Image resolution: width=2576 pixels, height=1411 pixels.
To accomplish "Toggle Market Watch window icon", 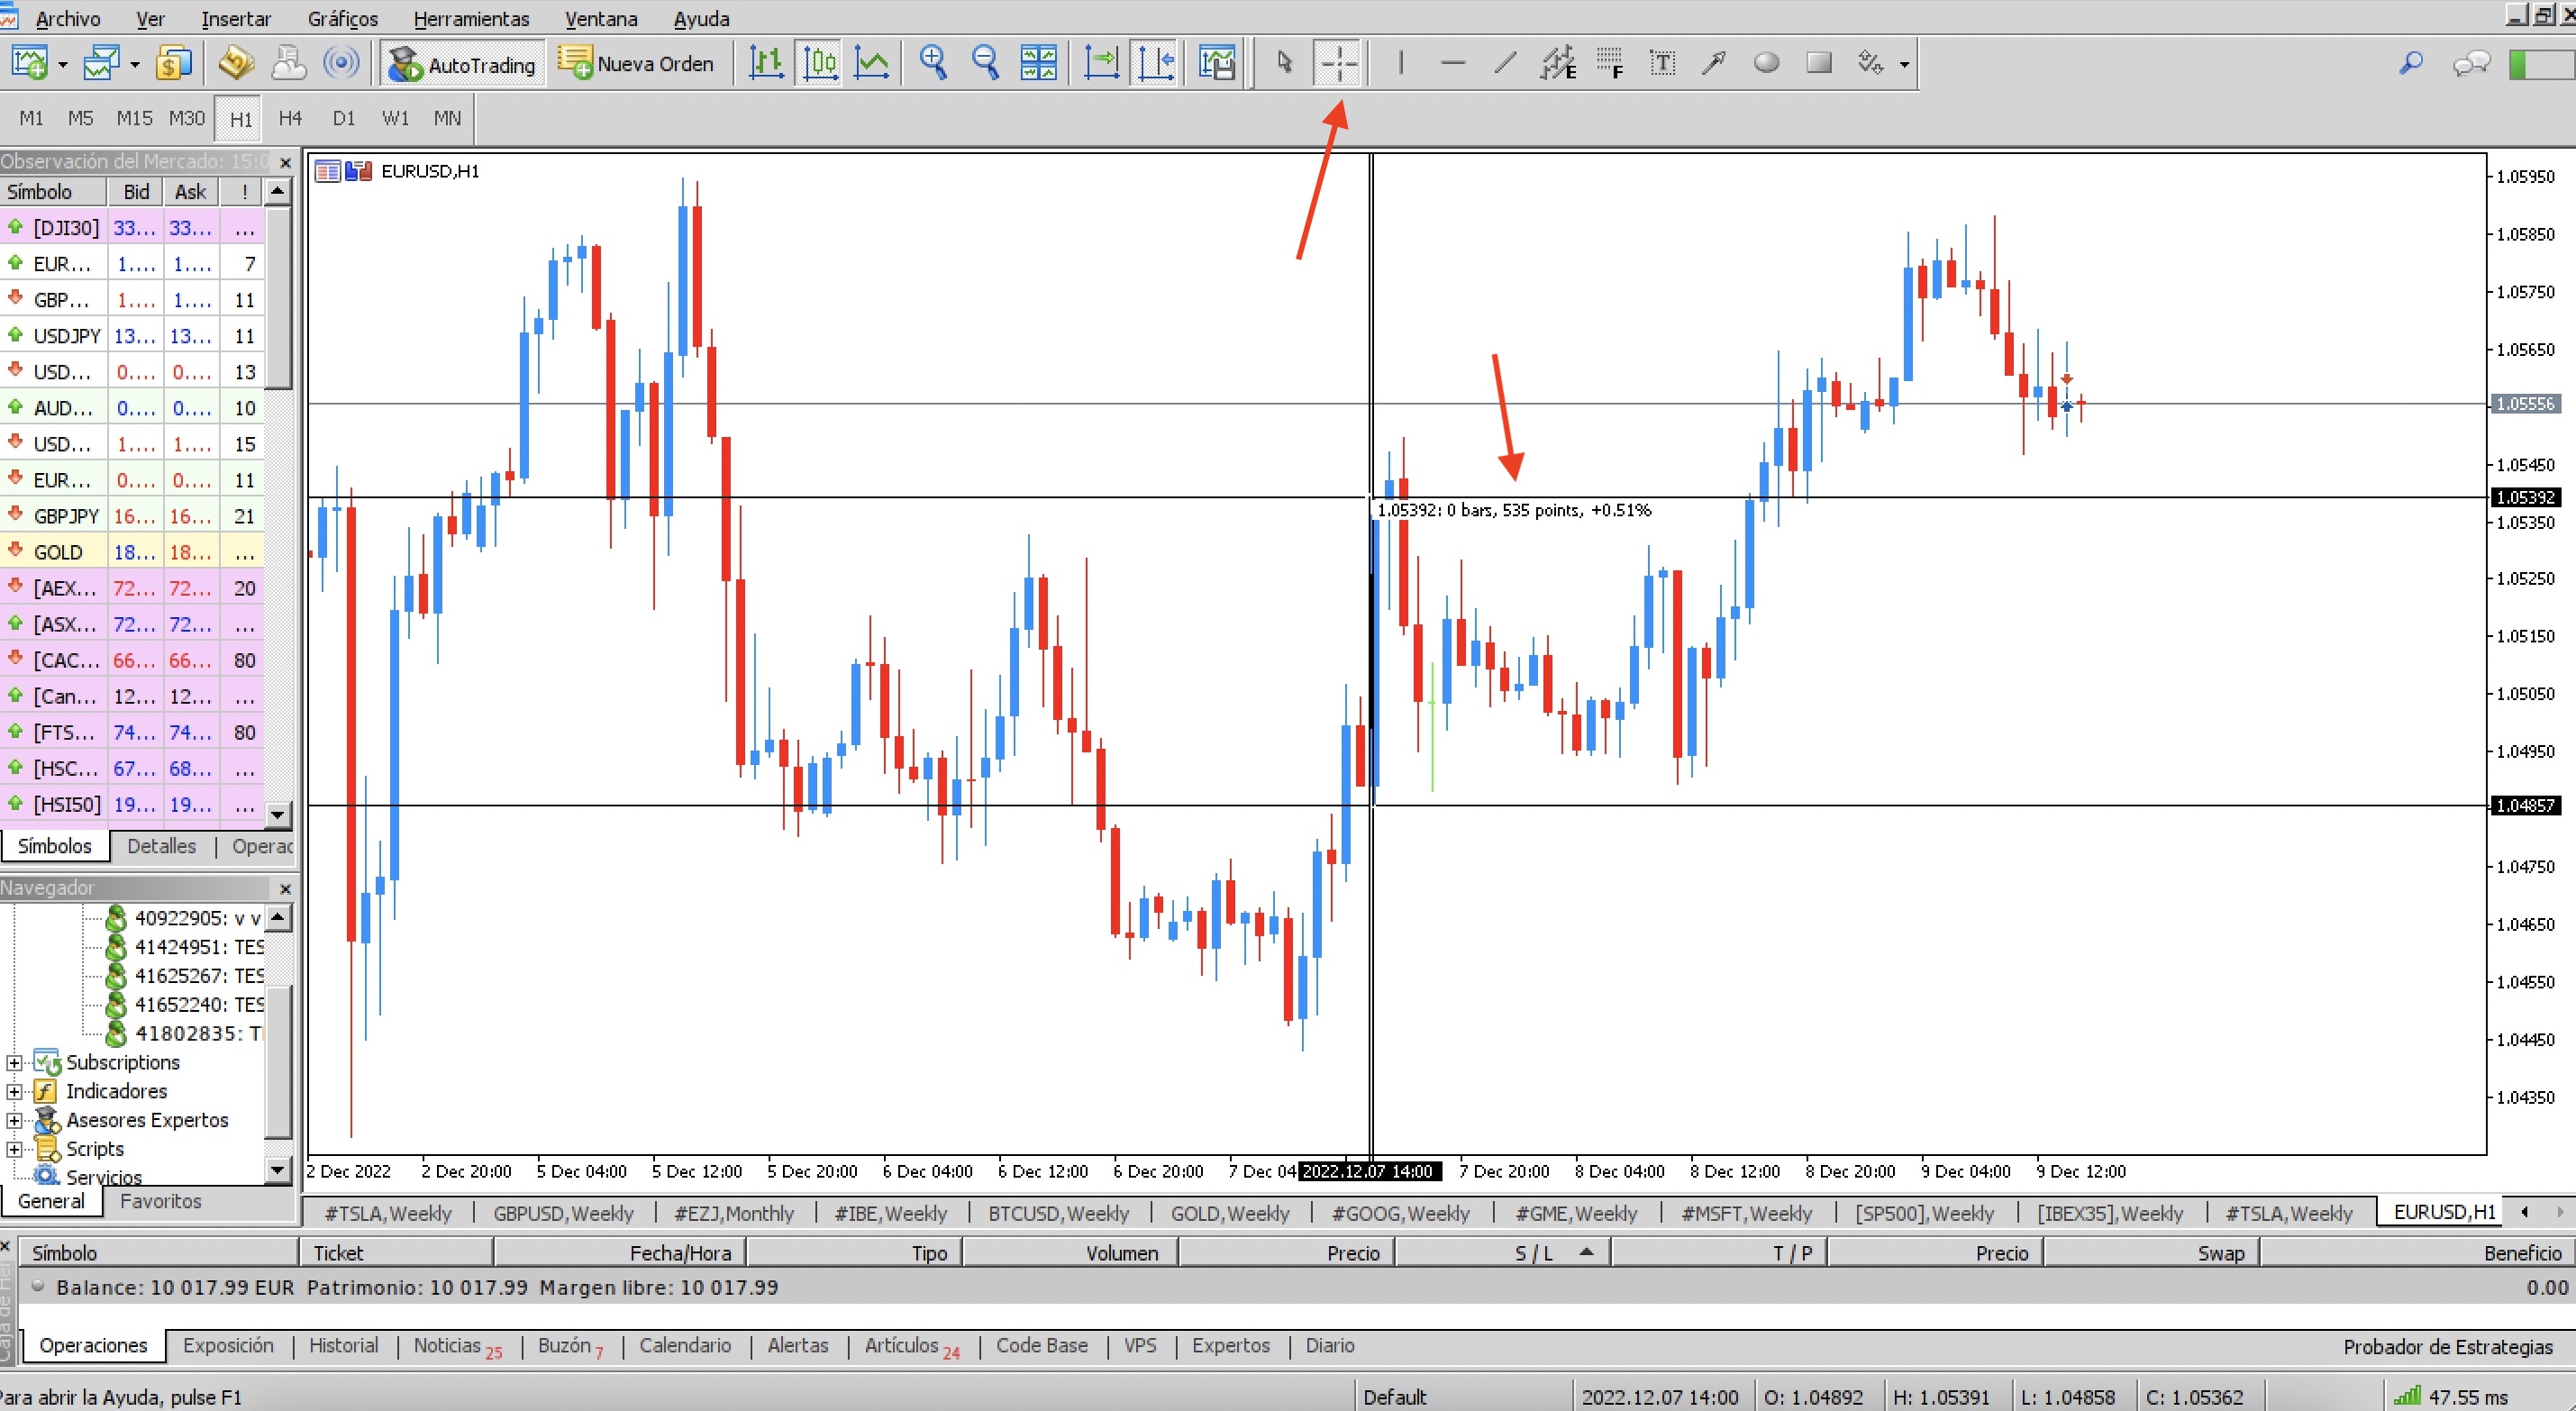I will tap(173, 64).
